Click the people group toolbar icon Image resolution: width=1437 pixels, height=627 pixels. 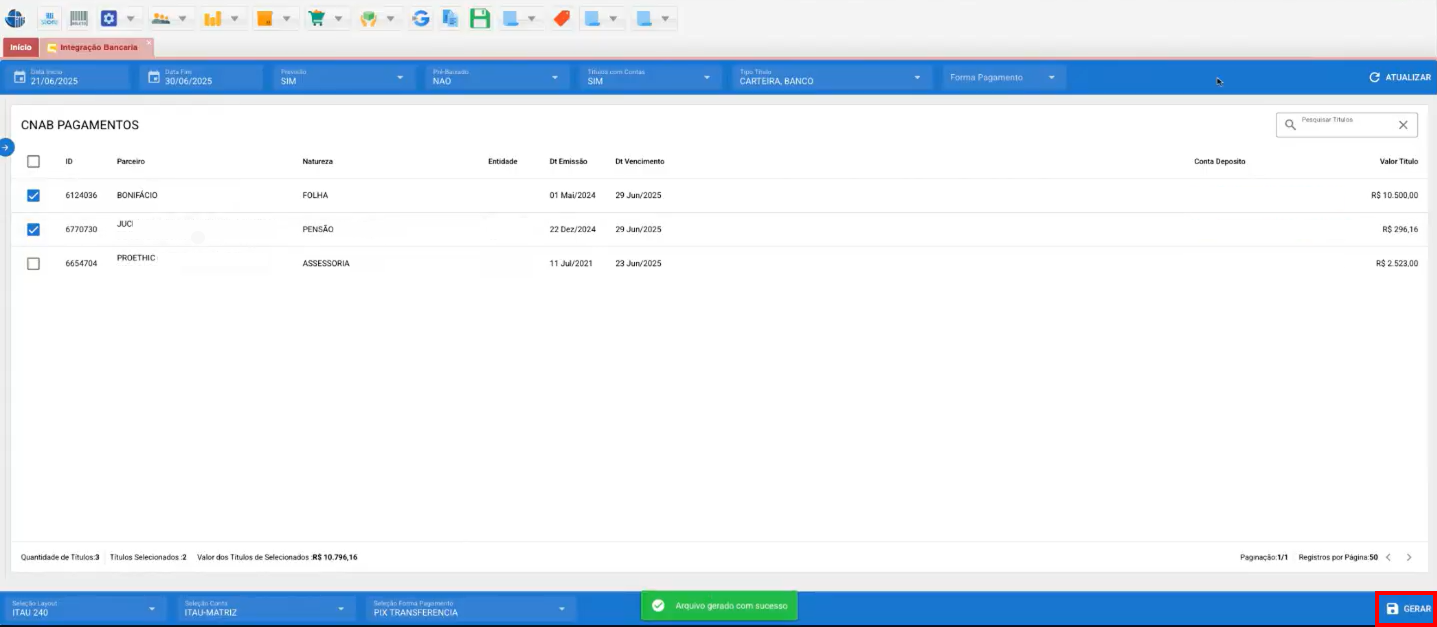pos(160,18)
